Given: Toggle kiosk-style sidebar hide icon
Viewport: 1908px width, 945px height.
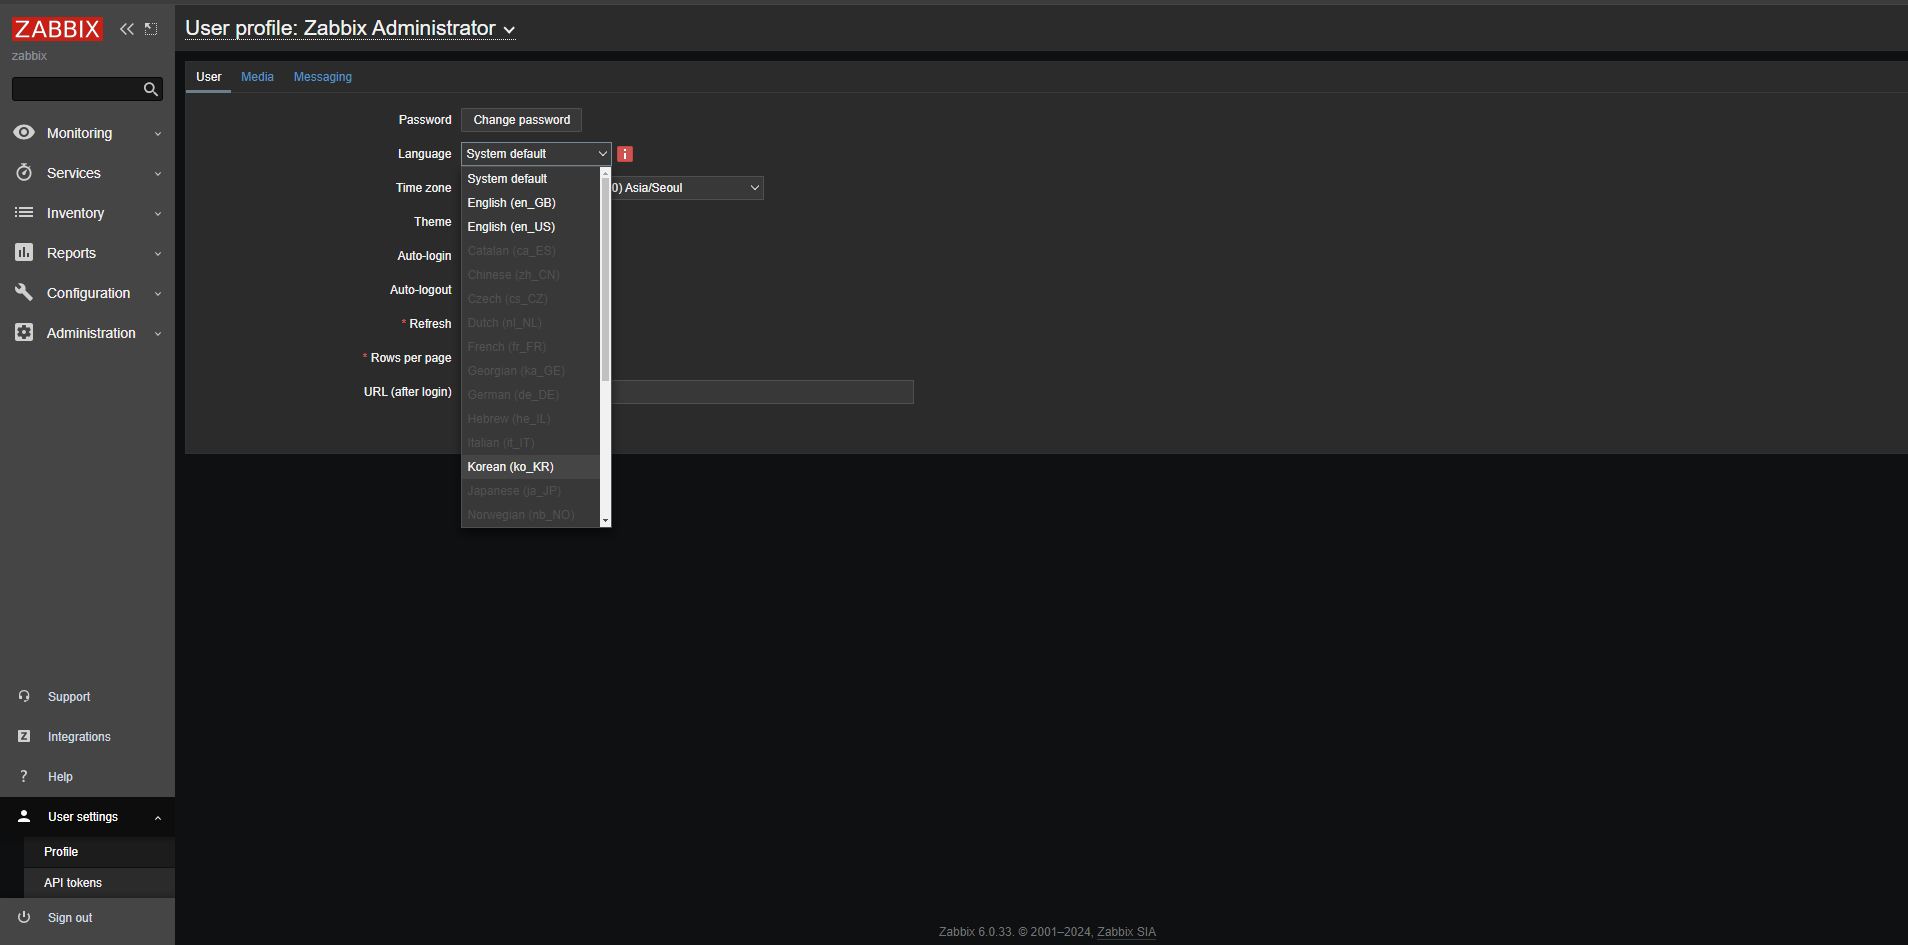Looking at the screenshot, I should click(151, 29).
